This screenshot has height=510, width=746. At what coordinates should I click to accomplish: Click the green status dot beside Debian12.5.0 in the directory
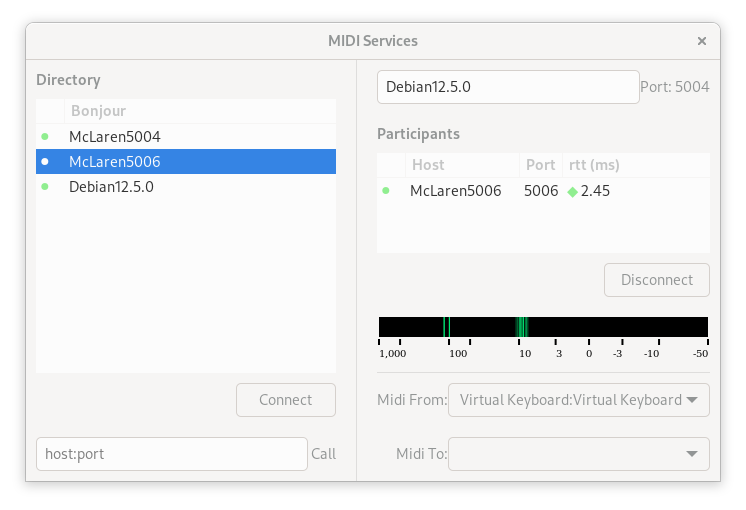point(45,186)
